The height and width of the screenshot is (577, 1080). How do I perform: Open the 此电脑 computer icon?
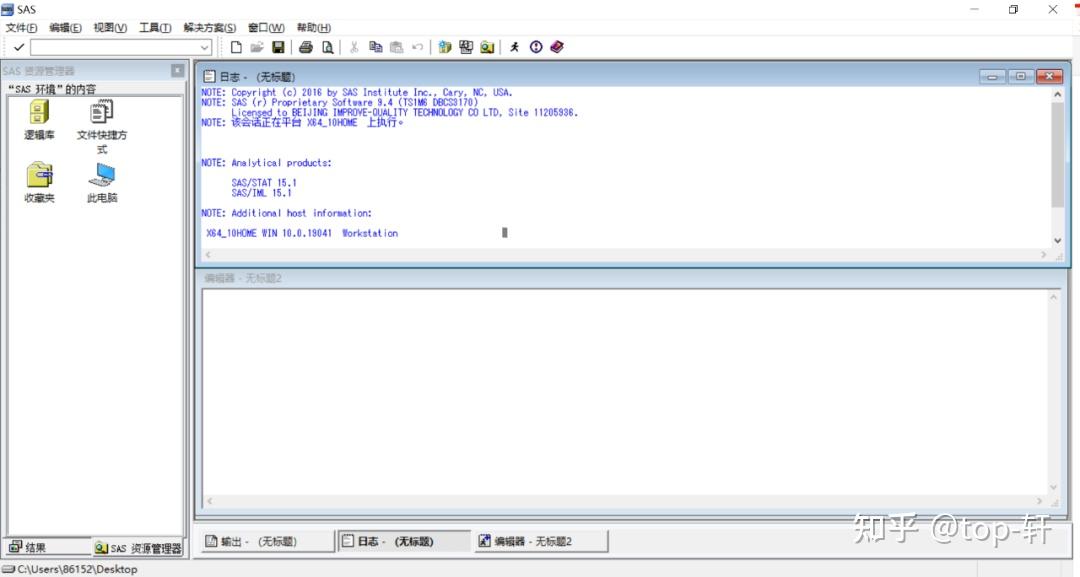tap(102, 182)
